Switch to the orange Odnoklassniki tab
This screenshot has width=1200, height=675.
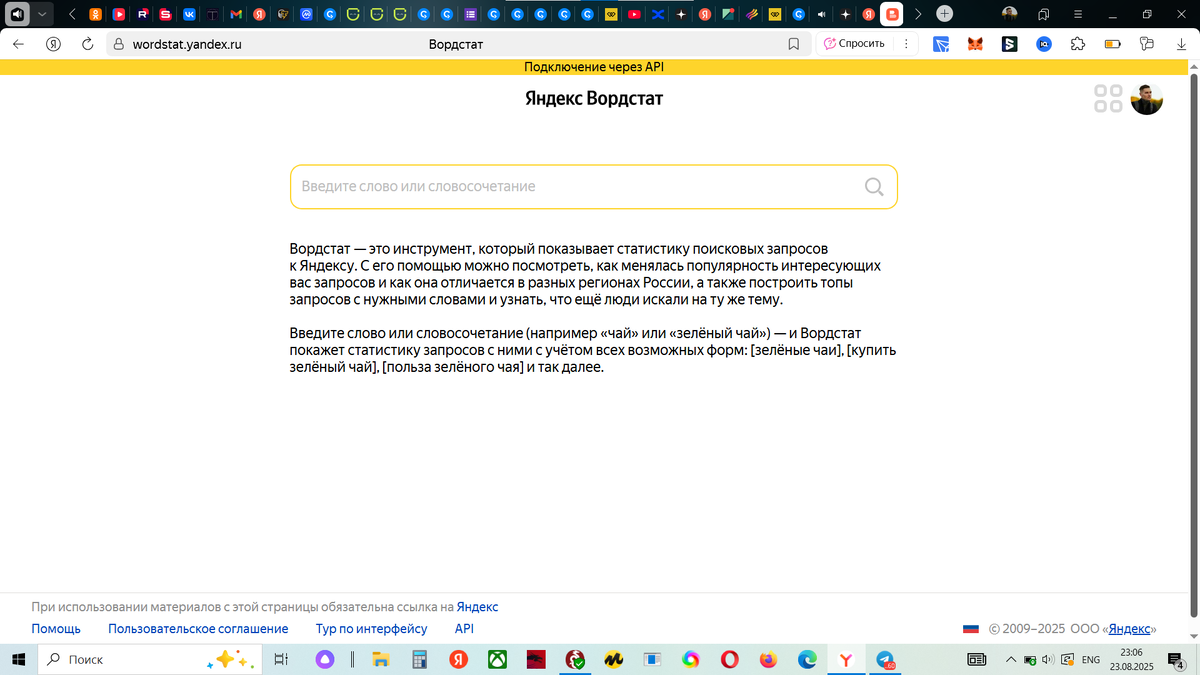[95, 14]
